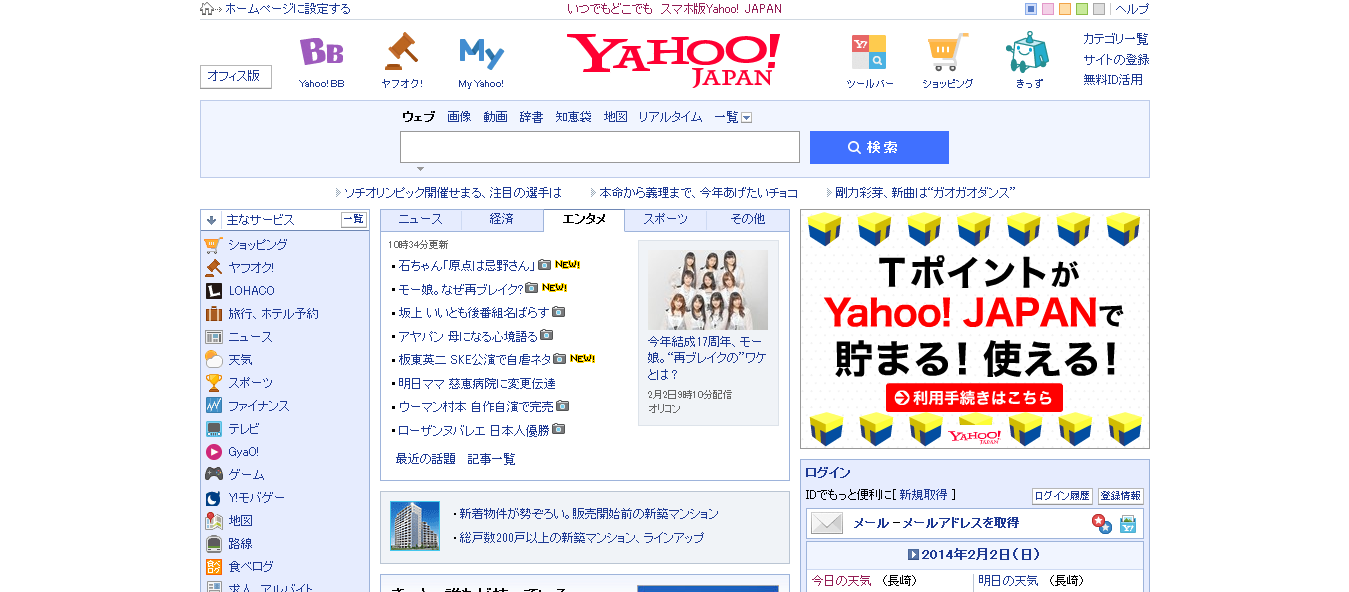The height and width of the screenshot is (592, 1349).
Task: Select the 画像 search tab
Action: 459,117
